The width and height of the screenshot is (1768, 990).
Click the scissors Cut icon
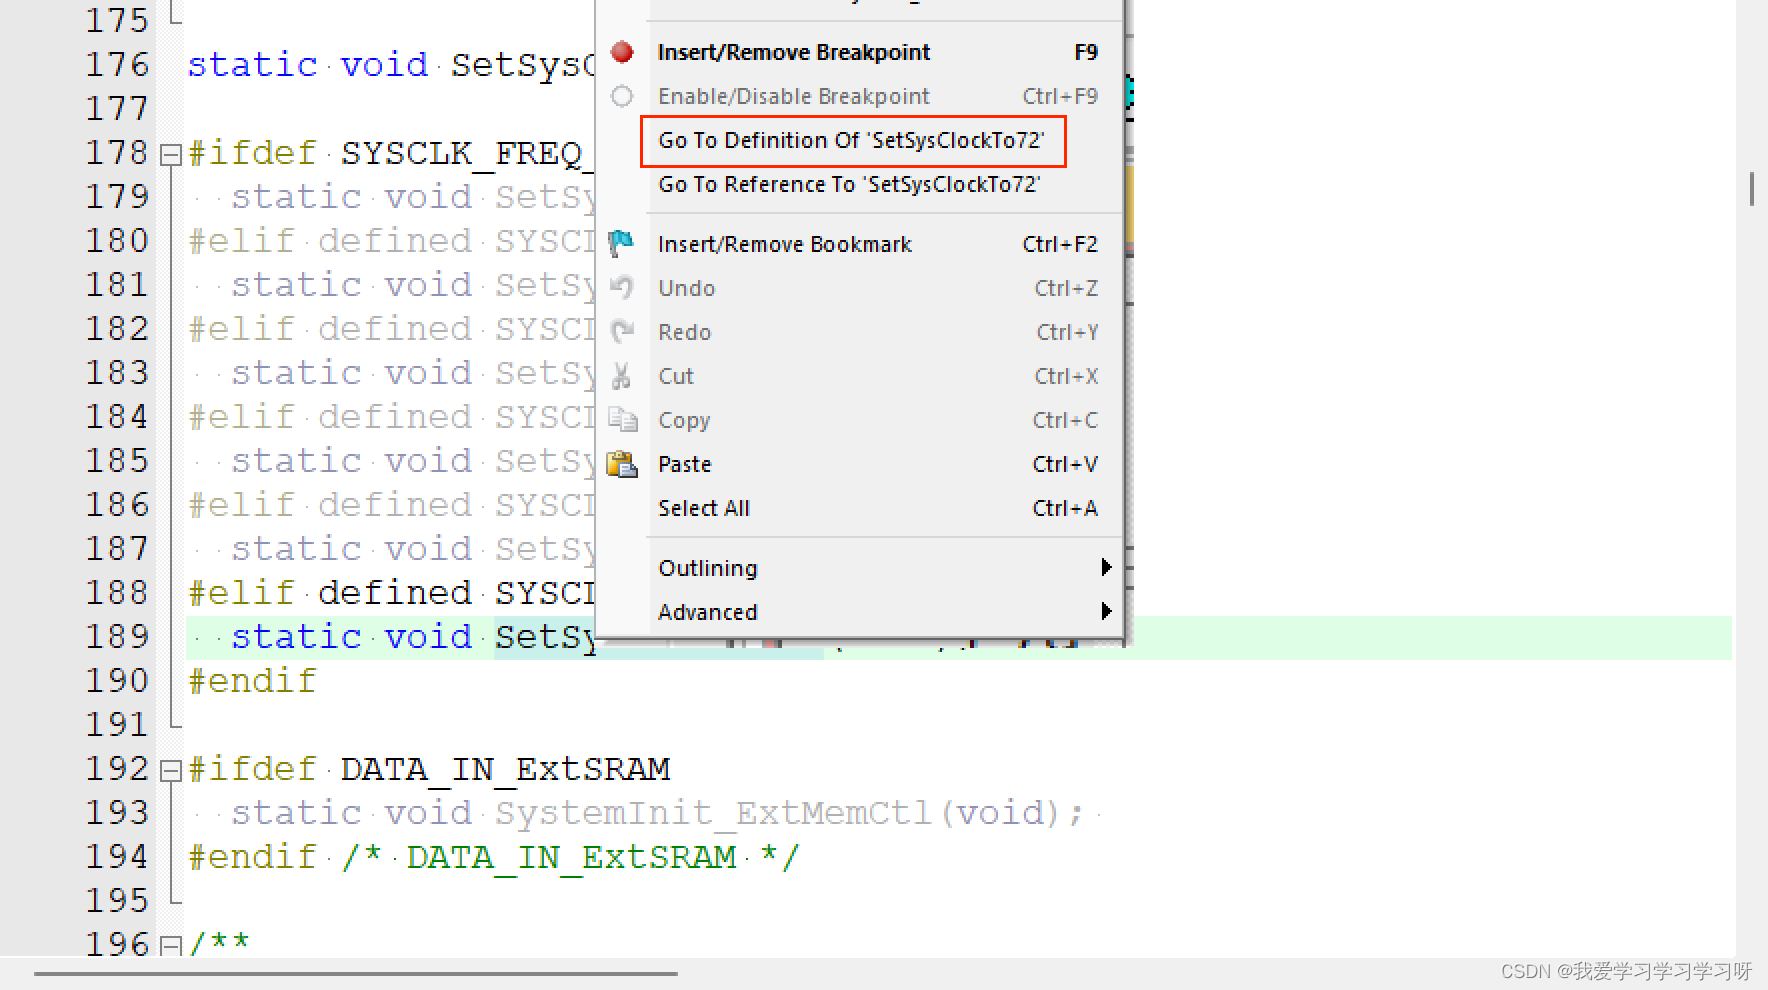pyautogui.click(x=622, y=376)
